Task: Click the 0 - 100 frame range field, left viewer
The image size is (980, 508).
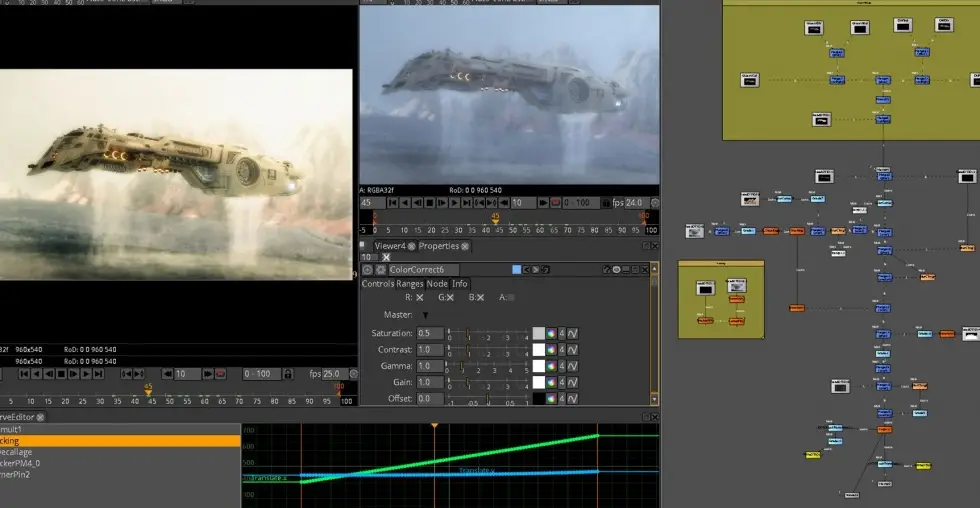Action: [262, 374]
